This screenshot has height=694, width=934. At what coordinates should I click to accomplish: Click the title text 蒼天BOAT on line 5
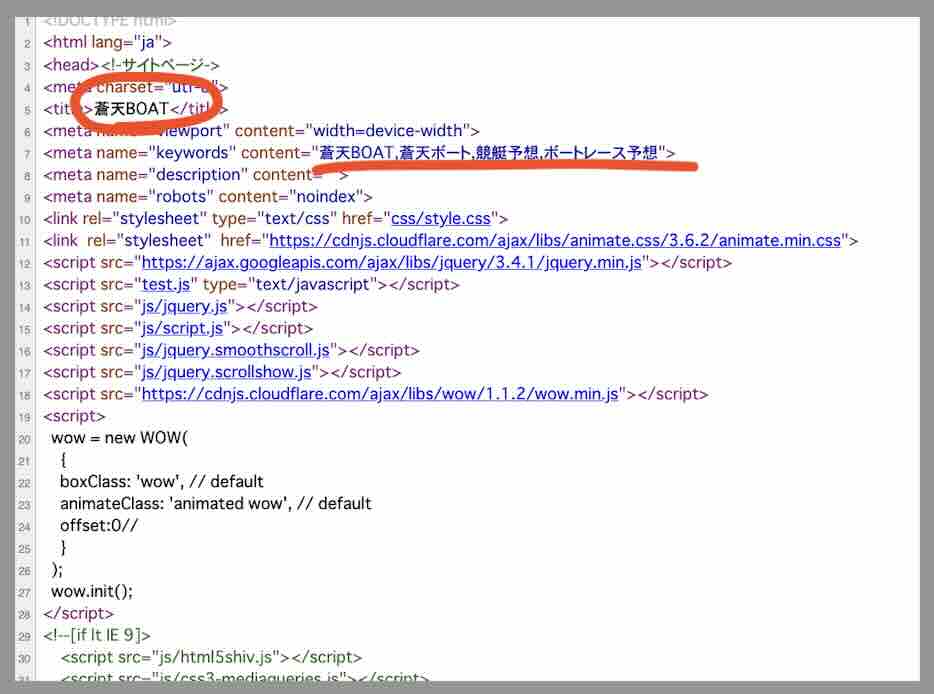[132, 109]
